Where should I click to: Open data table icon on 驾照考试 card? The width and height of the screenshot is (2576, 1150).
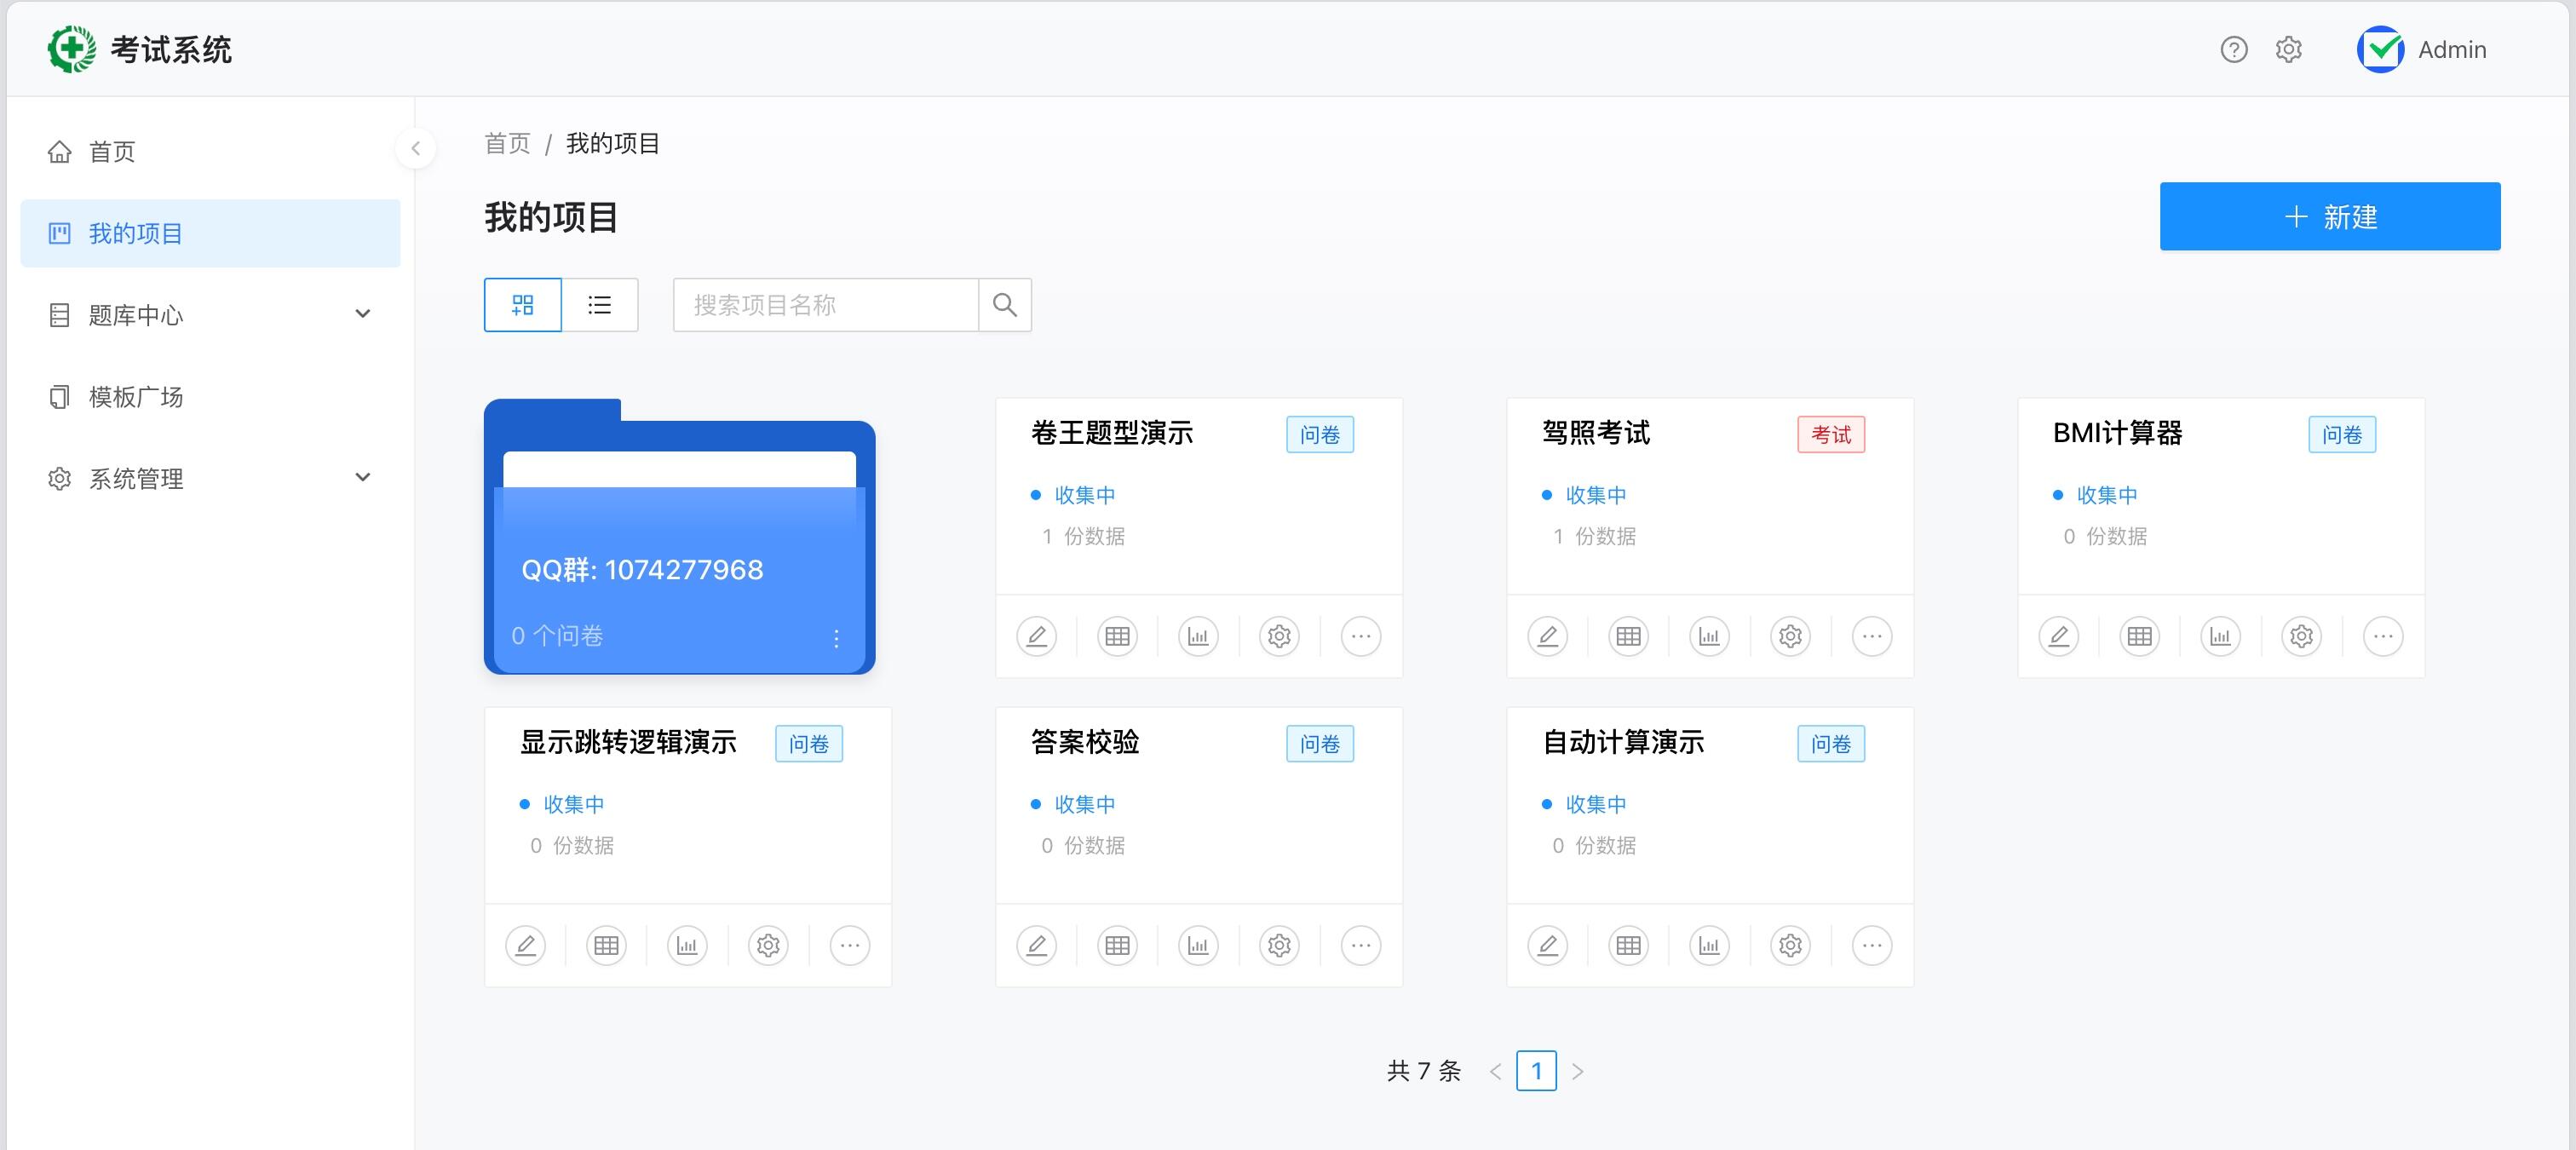1628,636
